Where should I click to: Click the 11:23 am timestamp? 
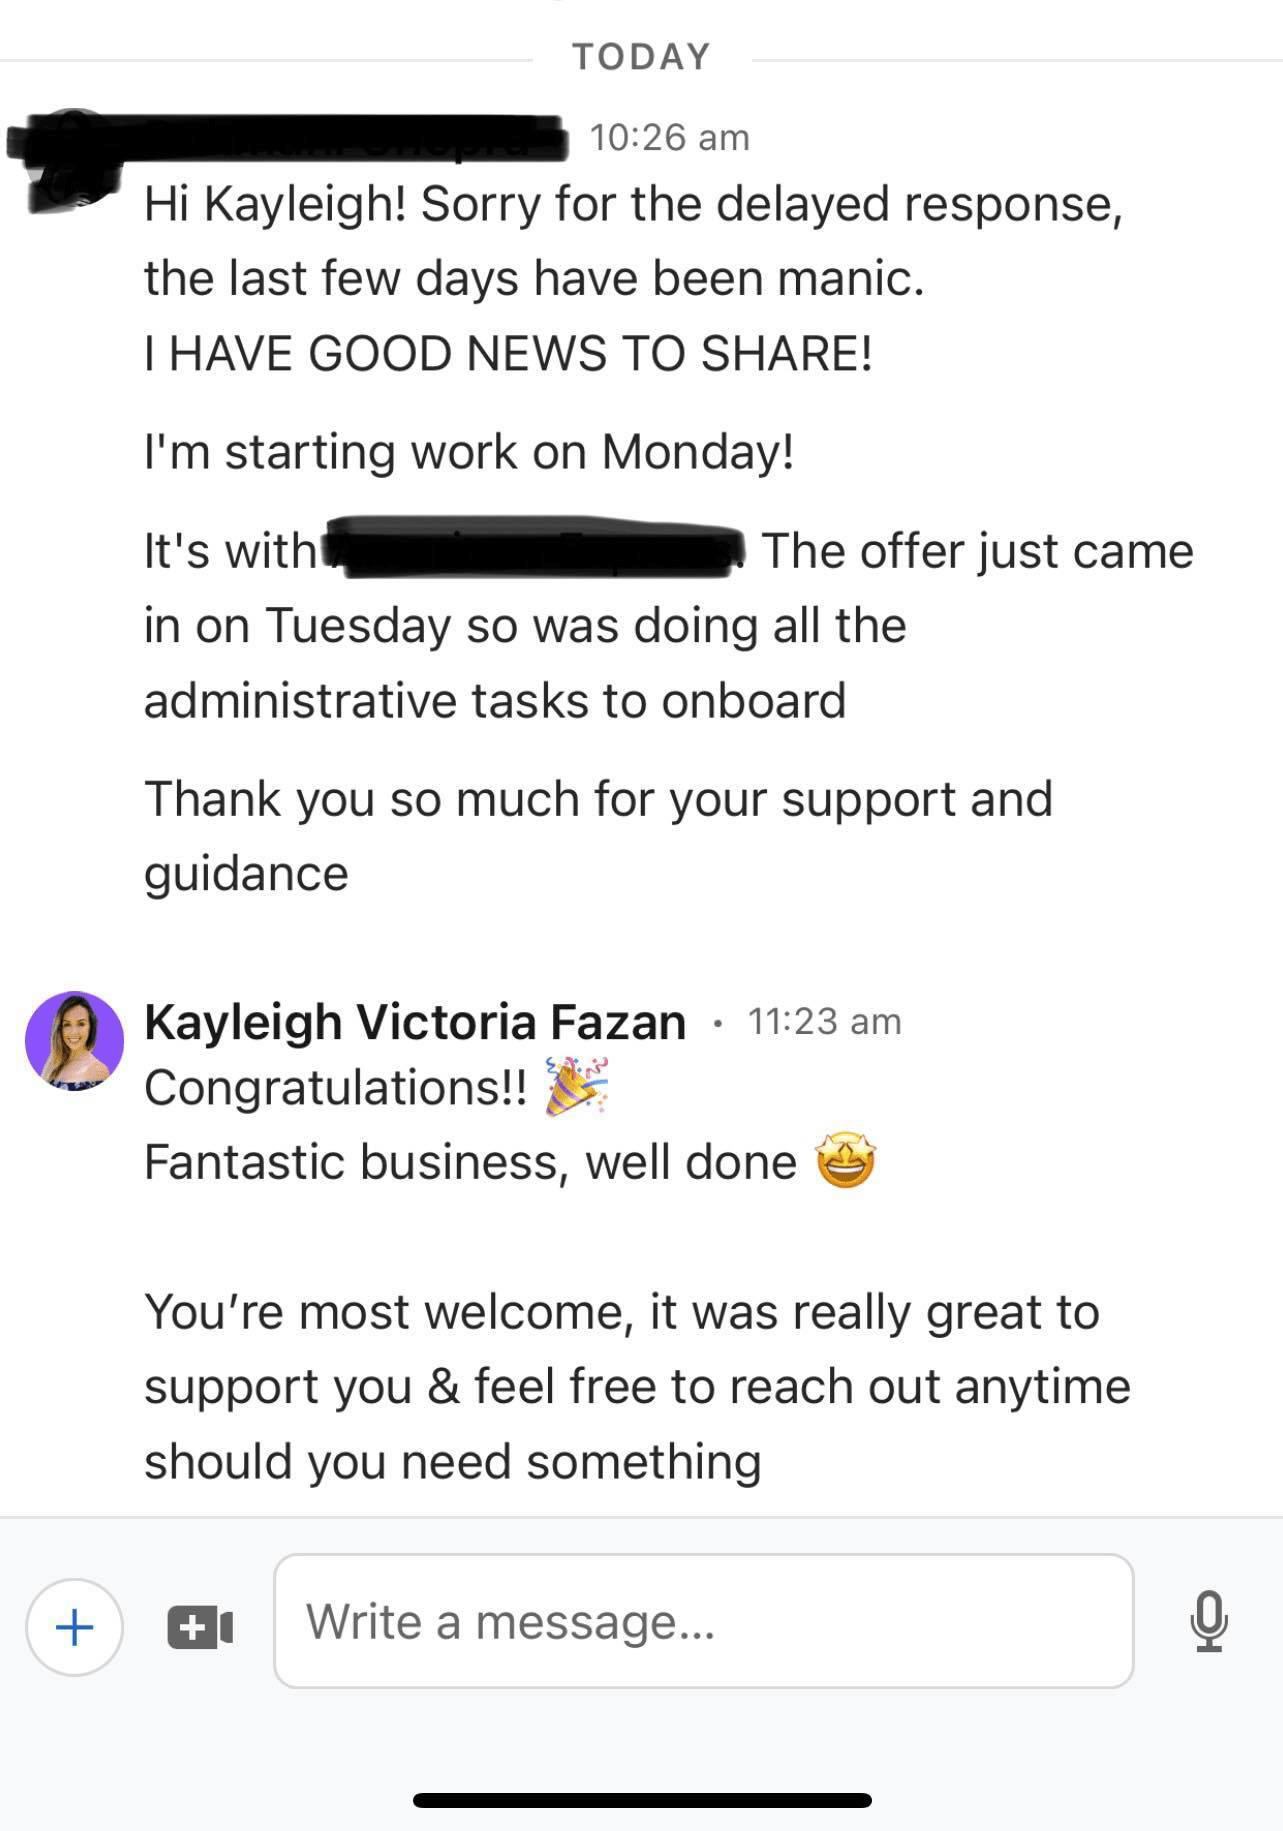pos(824,1021)
